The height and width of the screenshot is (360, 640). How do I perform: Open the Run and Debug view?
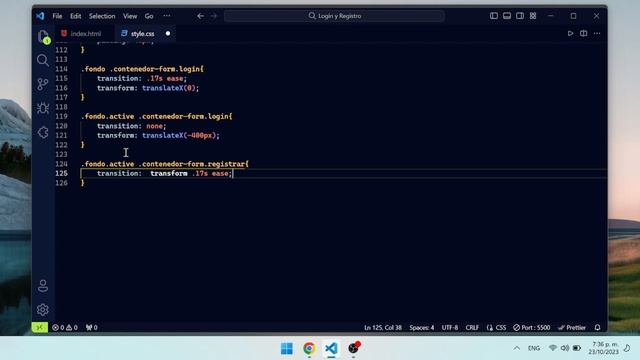pyautogui.click(x=42, y=108)
